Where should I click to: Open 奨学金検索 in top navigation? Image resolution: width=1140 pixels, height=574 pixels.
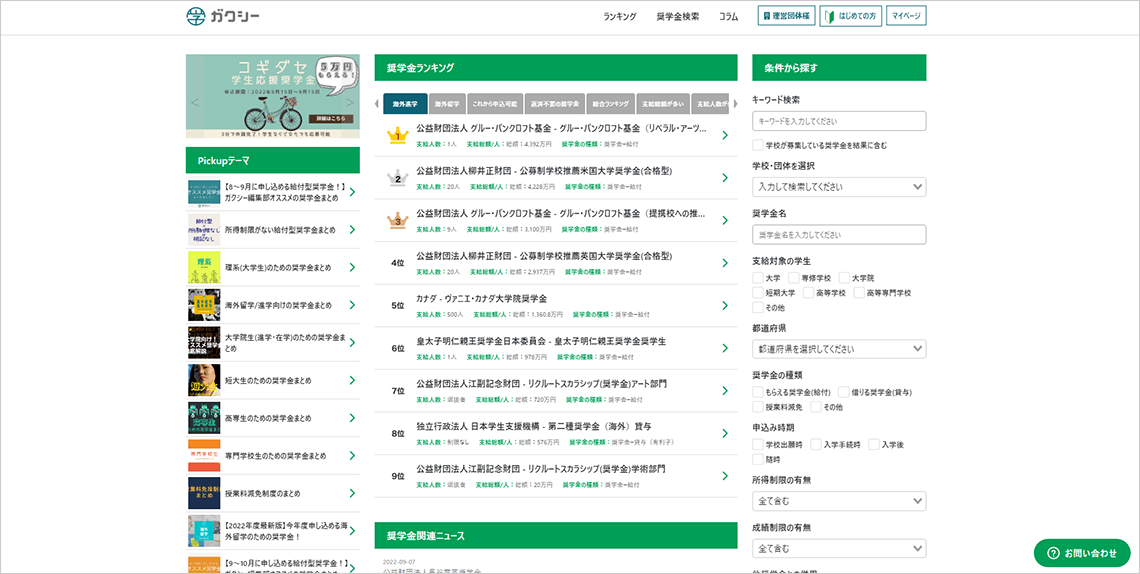pos(678,16)
